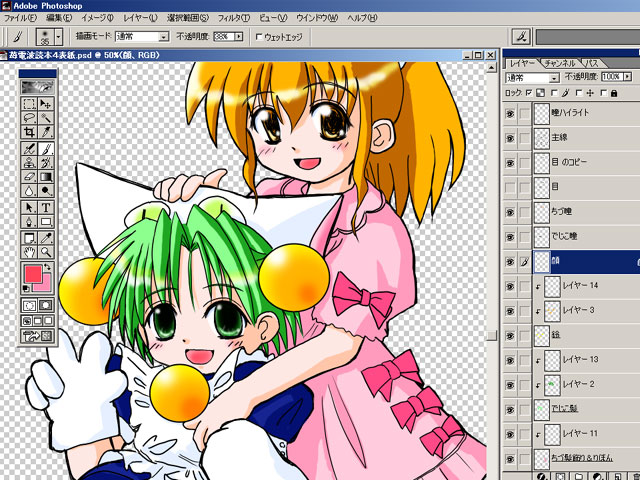This screenshot has height=480, width=640.
Task: Select the Crop tool
Action: [x=29, y=132]
